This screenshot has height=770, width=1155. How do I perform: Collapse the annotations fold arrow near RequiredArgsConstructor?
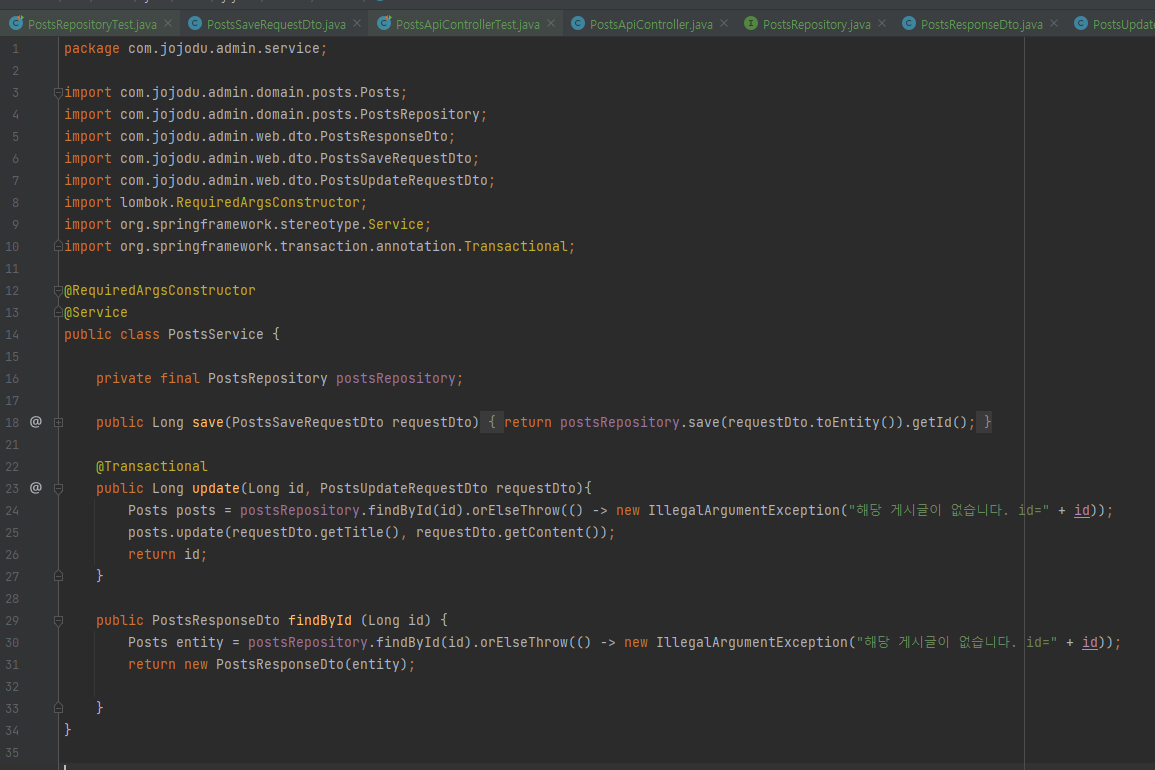click(57, 290)
